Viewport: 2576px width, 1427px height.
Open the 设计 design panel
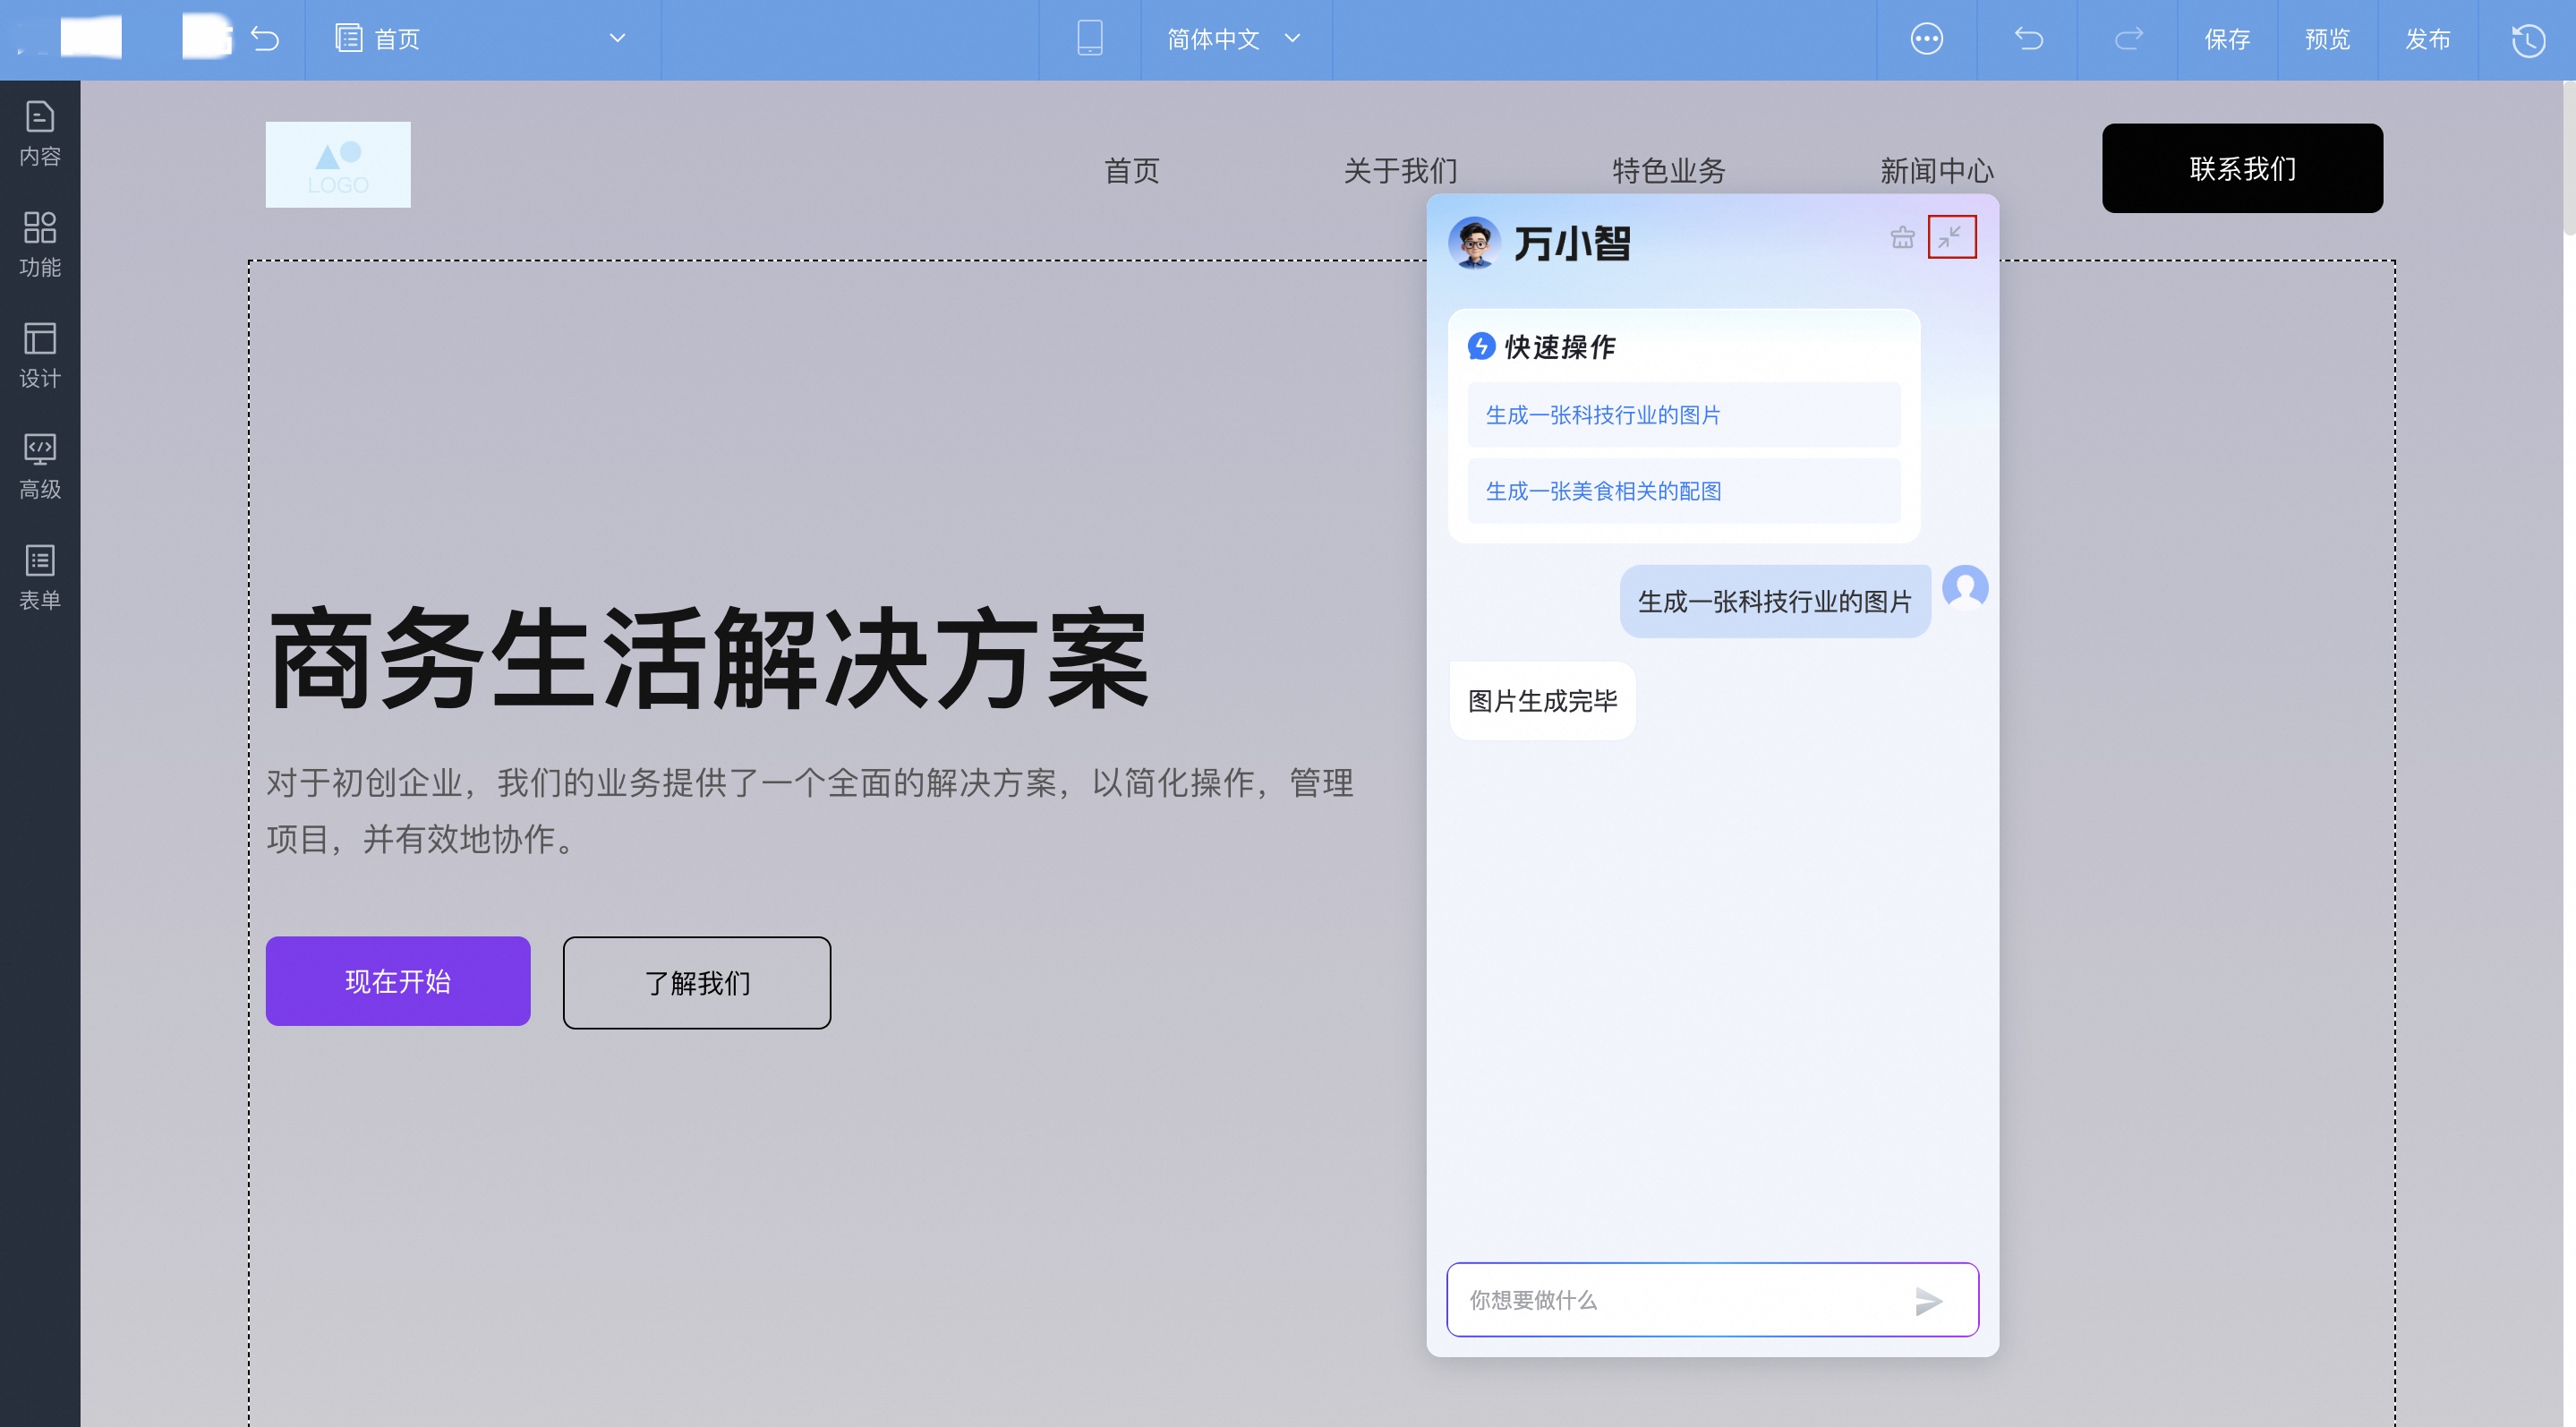pos(40,355)
